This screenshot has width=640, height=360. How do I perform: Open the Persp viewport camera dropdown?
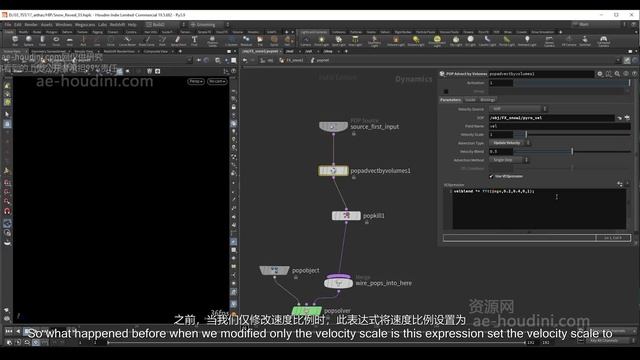tap(196, 81)
